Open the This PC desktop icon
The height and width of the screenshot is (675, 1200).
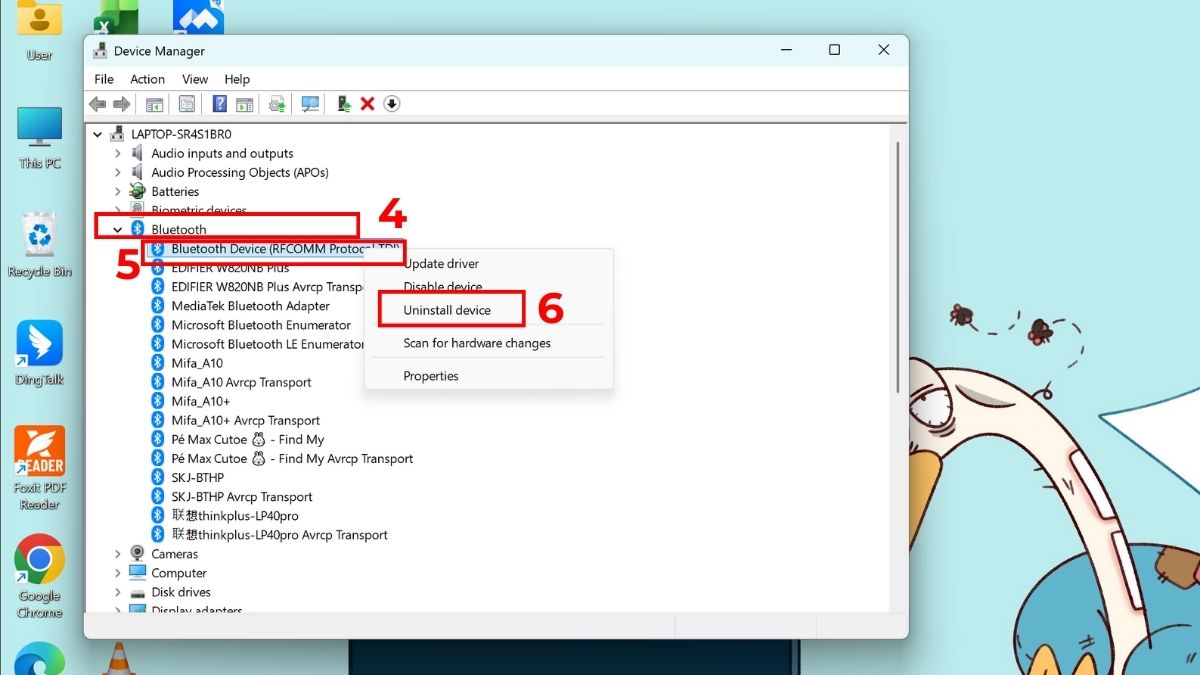pos(40,137)
